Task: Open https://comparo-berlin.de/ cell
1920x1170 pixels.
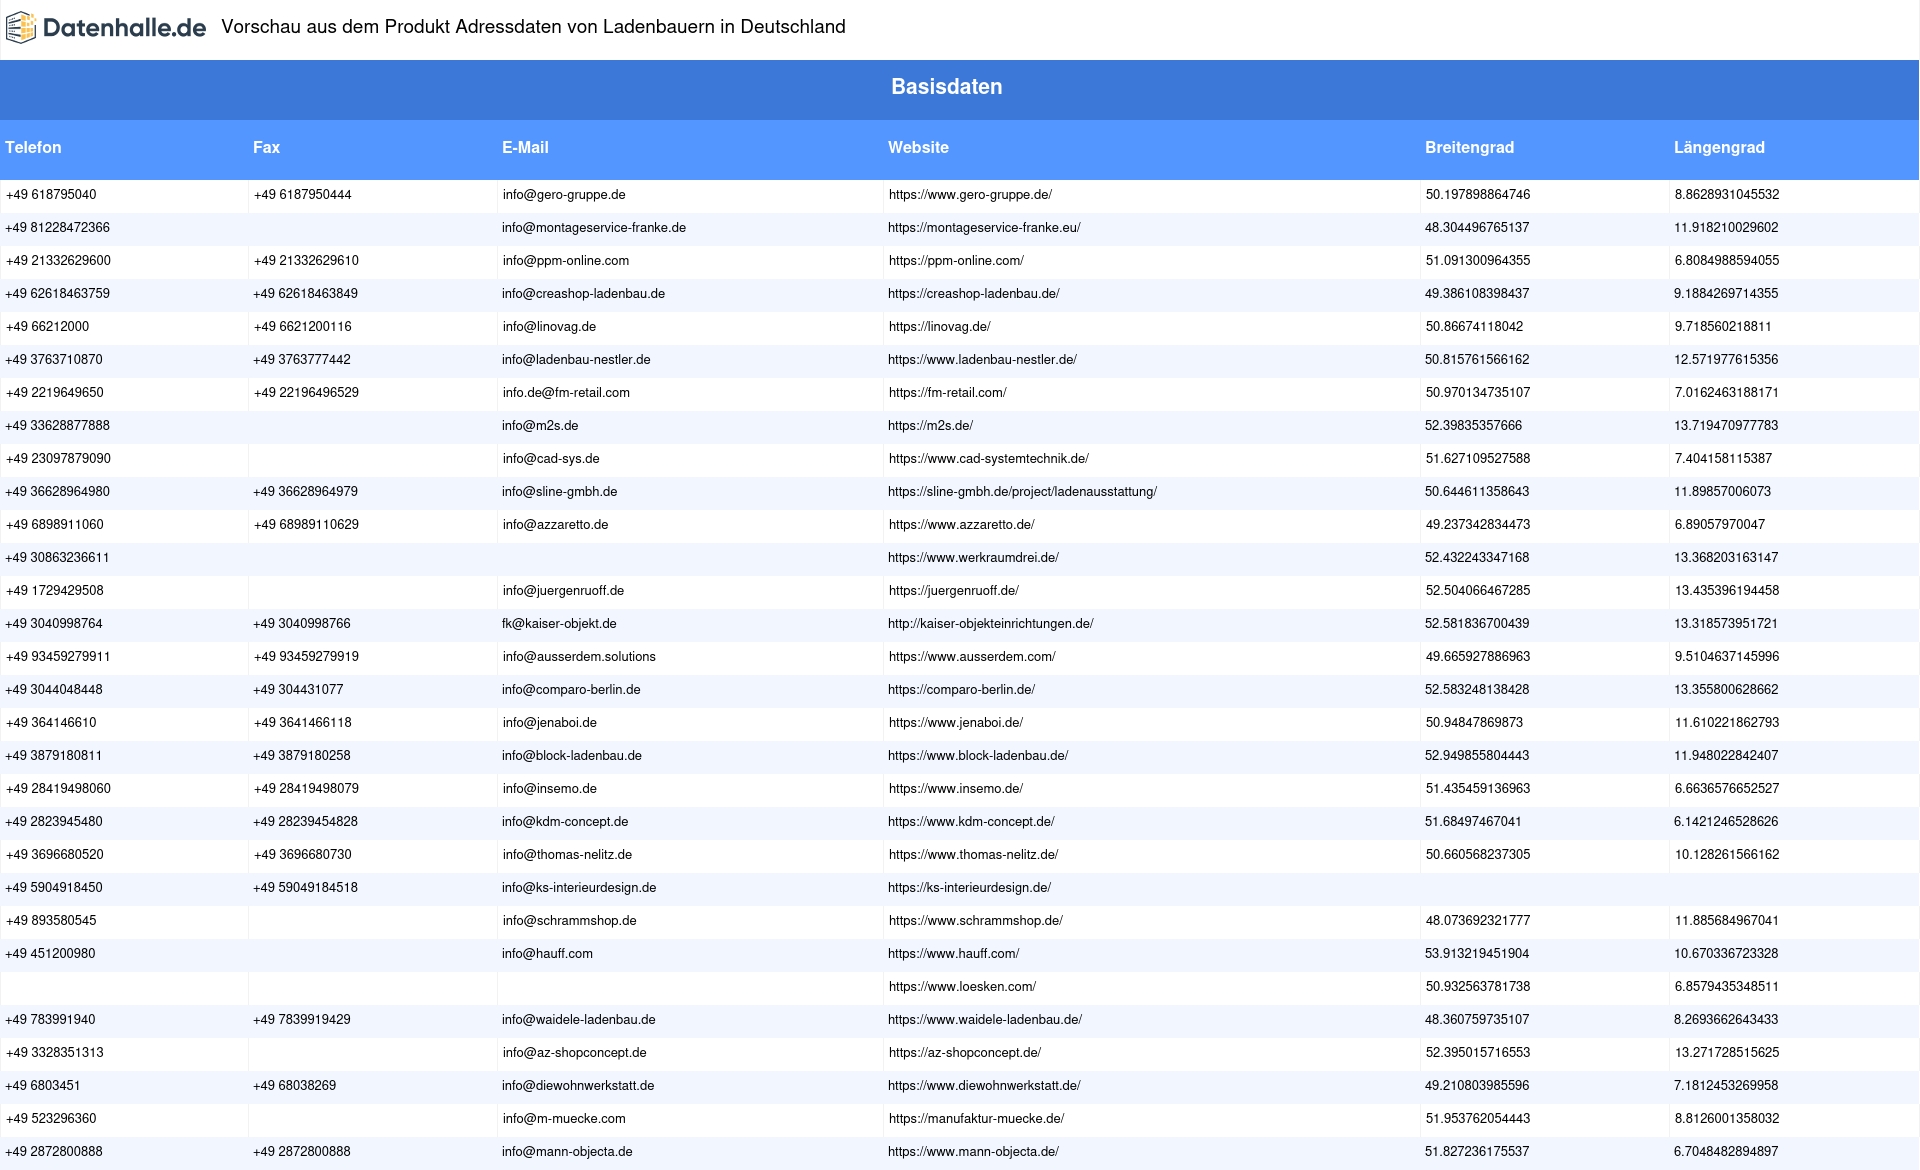Action: click(961, 690)
